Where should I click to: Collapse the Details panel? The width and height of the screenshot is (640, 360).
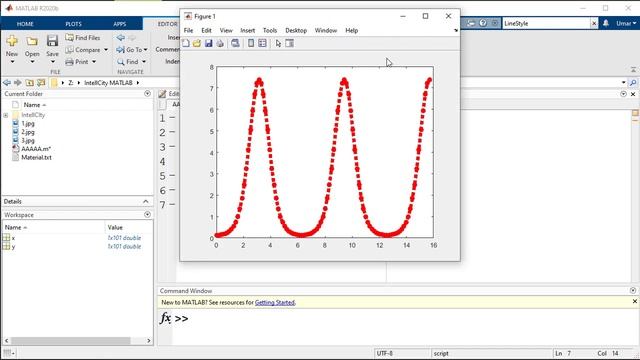point(146,202)
